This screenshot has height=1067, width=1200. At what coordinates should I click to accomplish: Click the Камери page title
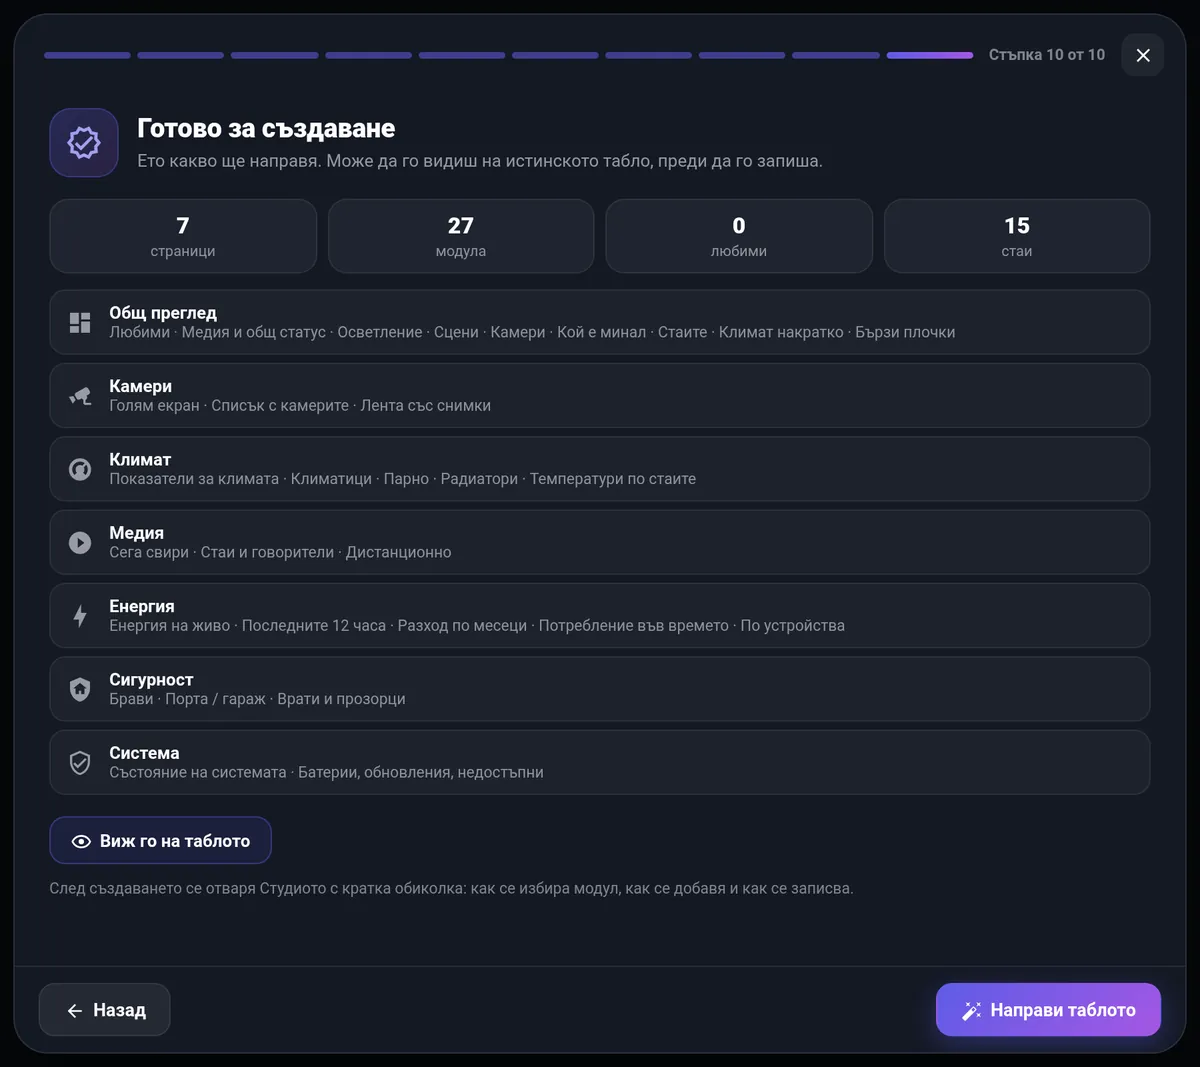point(140,386)
